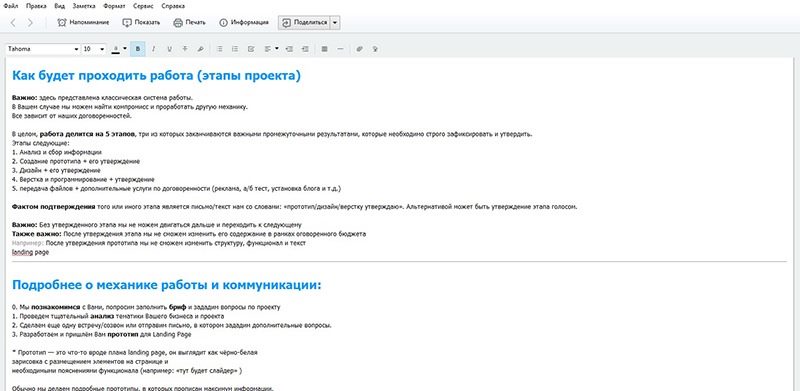The height and width of the screenshot is (391, 800).
Task: Open the dropdown arrow beside Поделиться
Action: (x=335, y=22)
